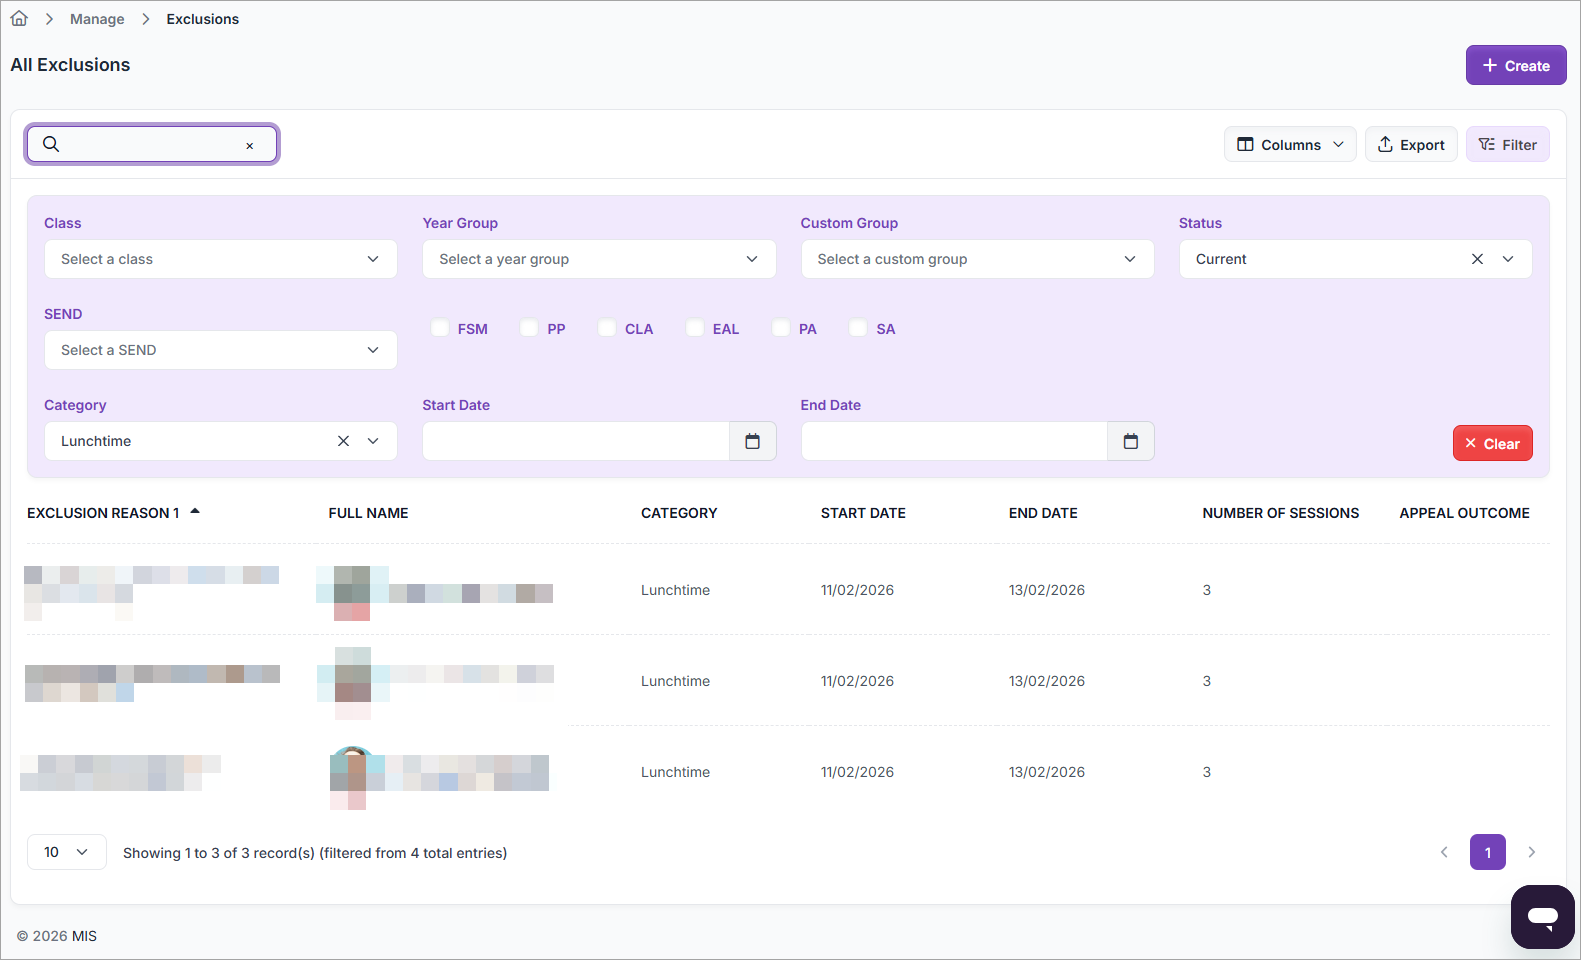This screenshot has height=960, width=1581.
Task: Tick the PP filter checkbox
Action: pyautogui.click(x=529, y=328)
